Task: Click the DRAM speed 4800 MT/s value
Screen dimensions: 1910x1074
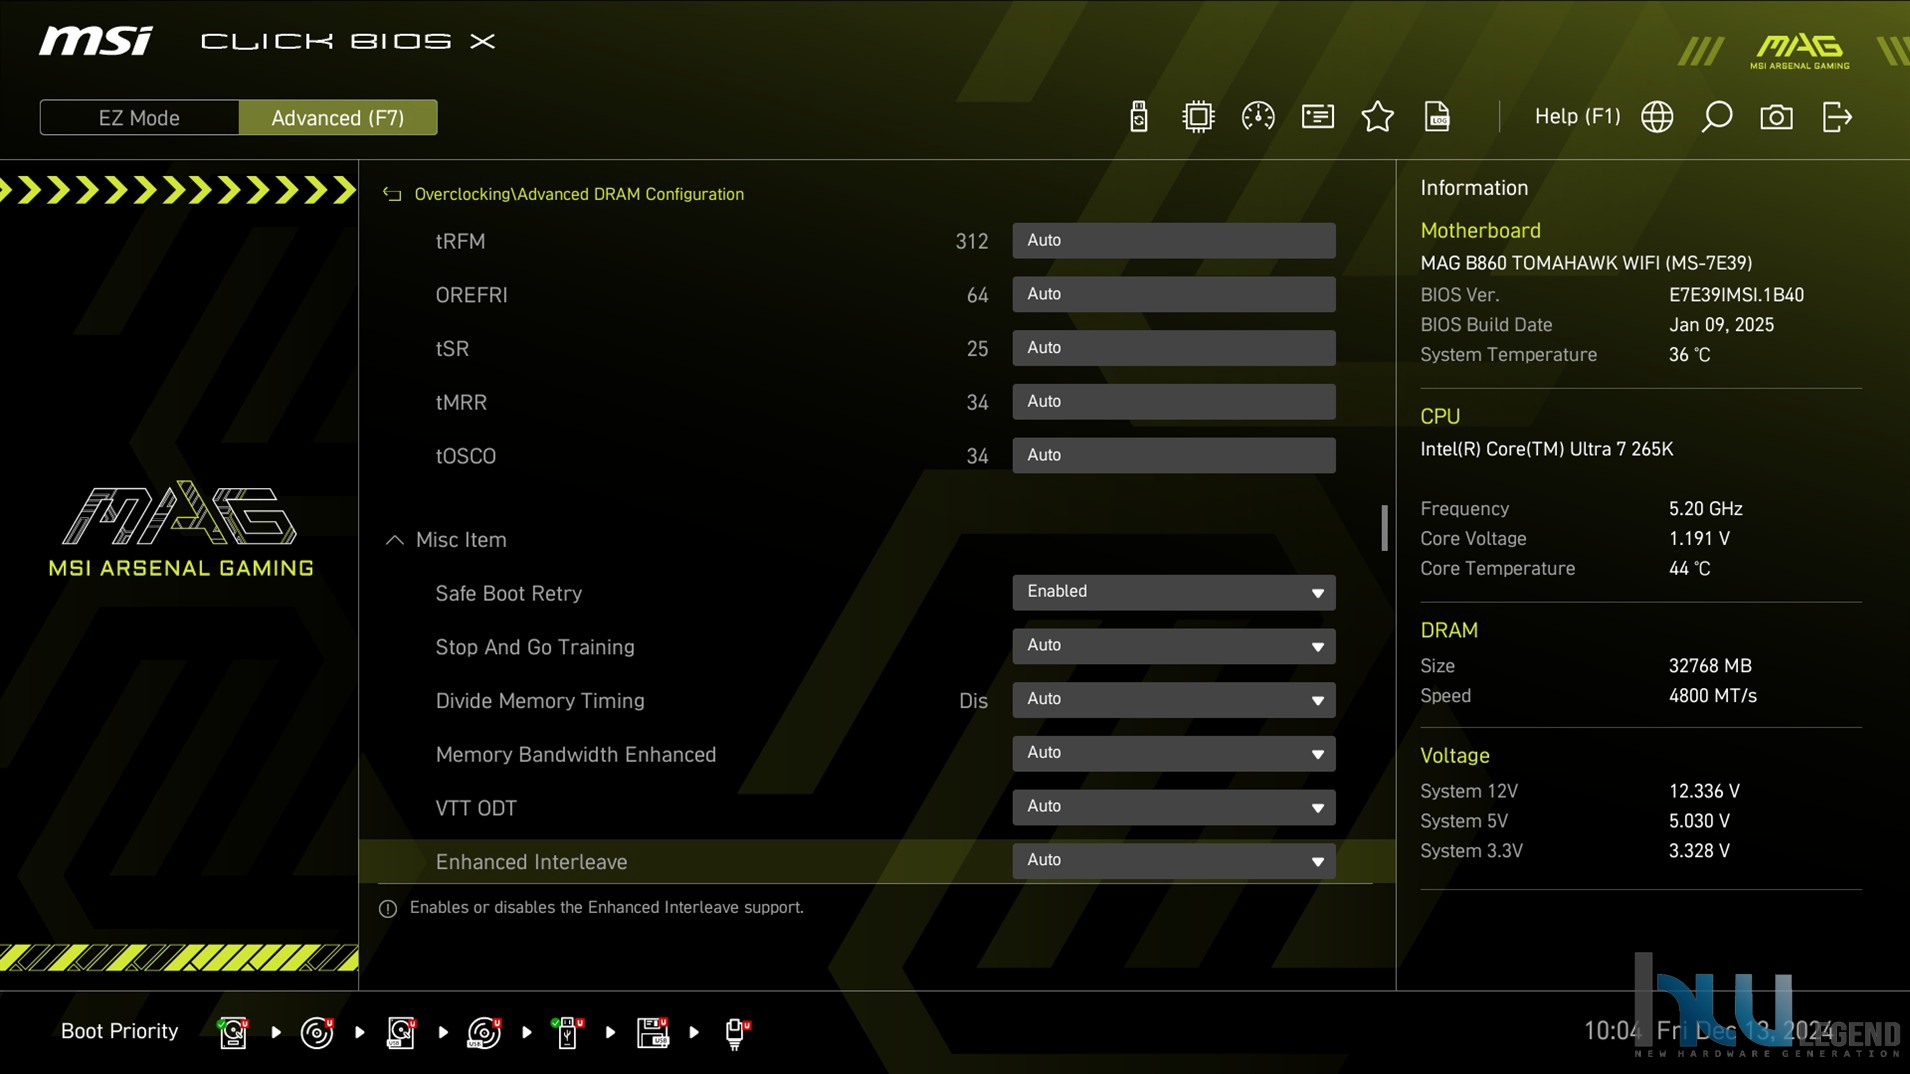Action: click(1712, 696)
